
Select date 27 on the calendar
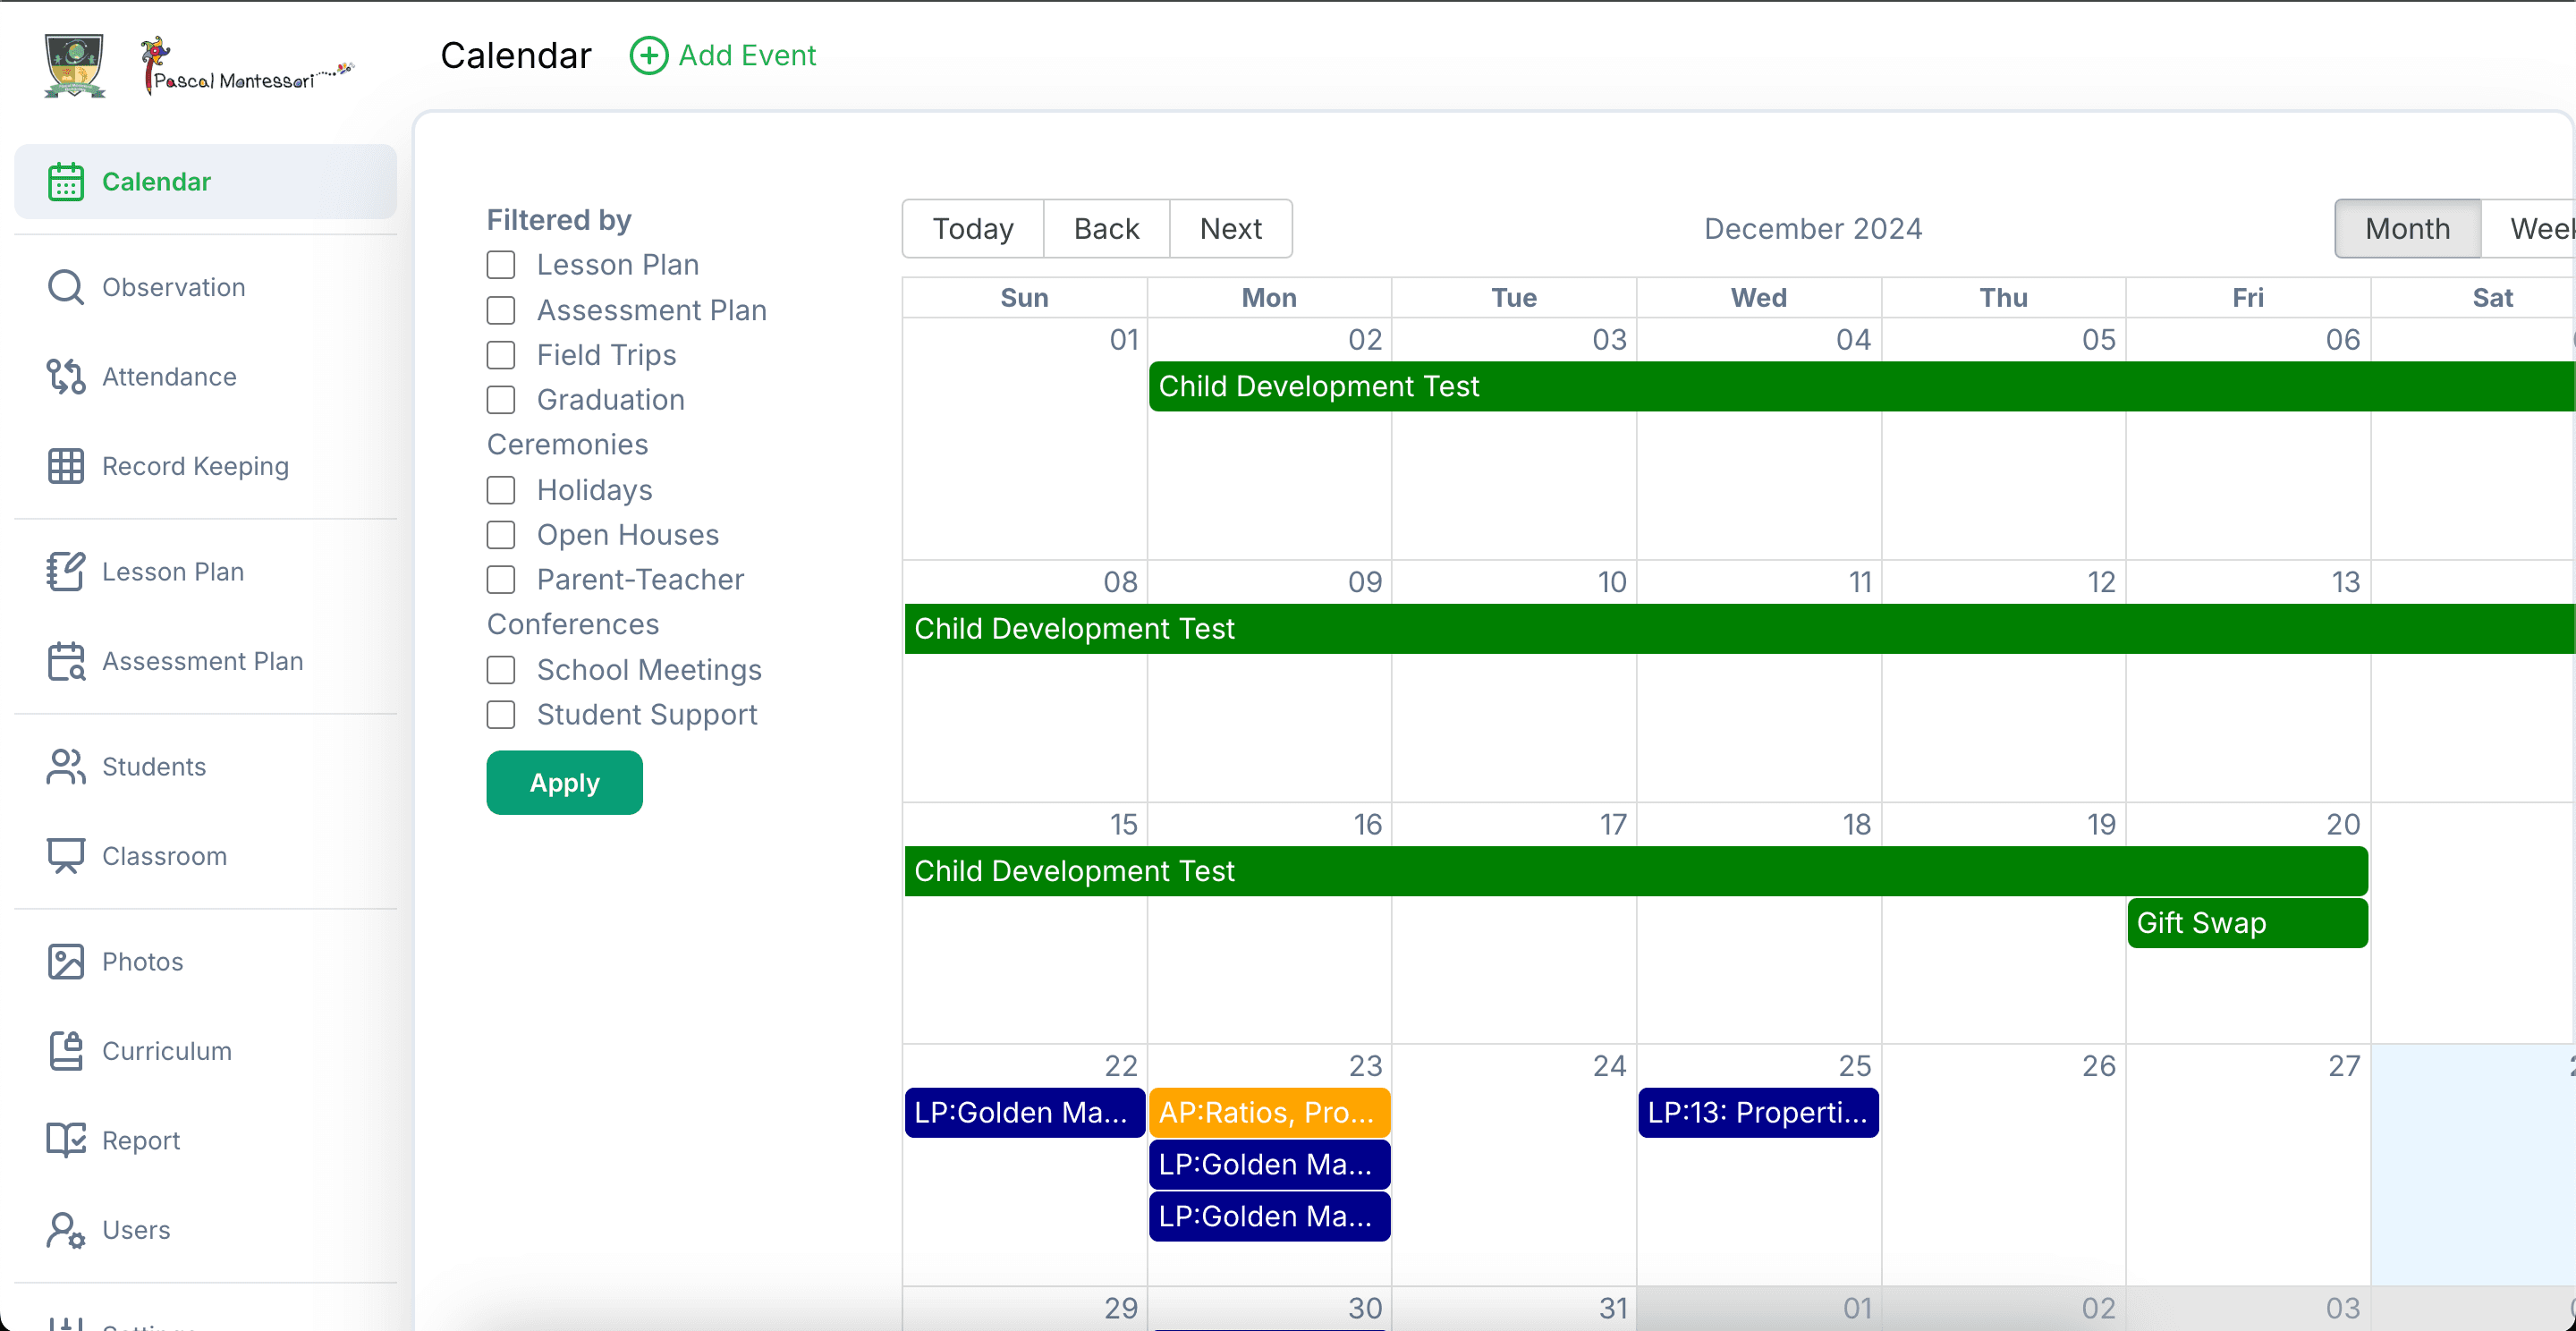(x=2344, y=1067)
